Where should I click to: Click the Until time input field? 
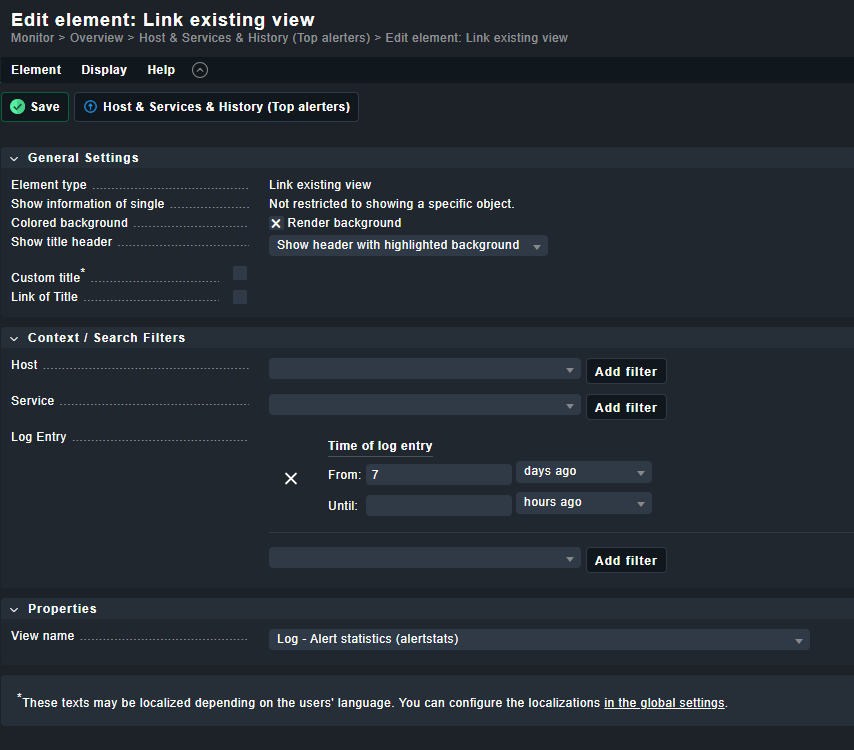438,505
